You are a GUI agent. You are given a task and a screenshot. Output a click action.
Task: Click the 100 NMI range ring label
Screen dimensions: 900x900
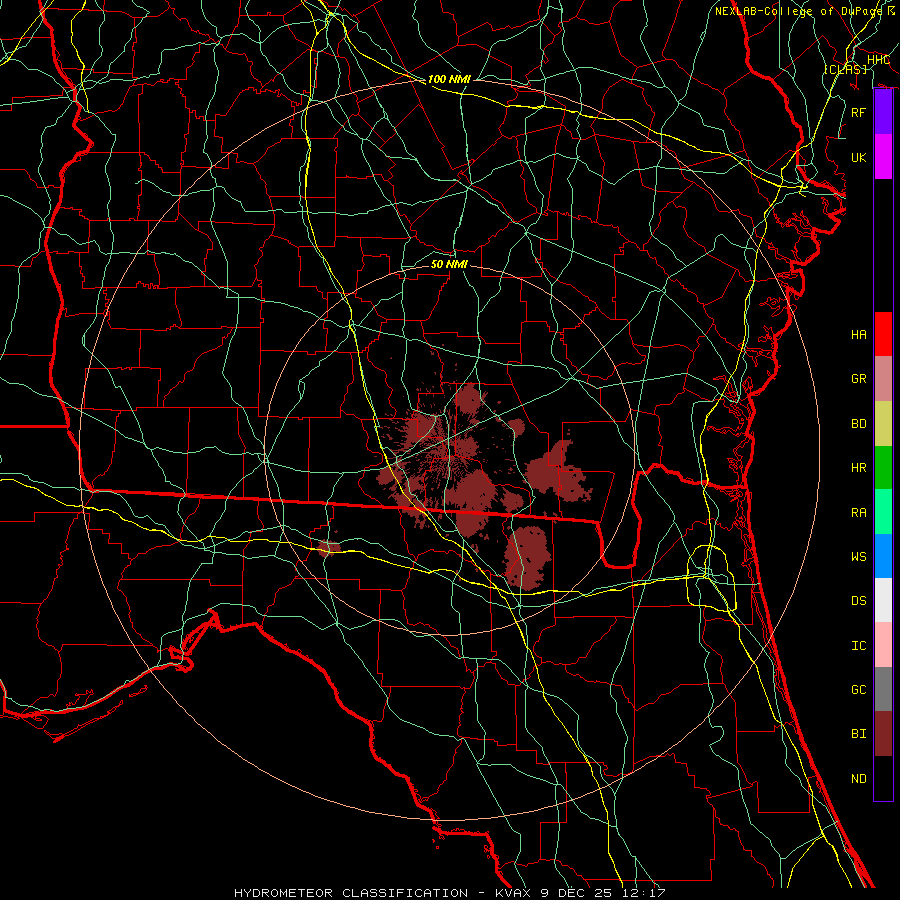(449, 79)
